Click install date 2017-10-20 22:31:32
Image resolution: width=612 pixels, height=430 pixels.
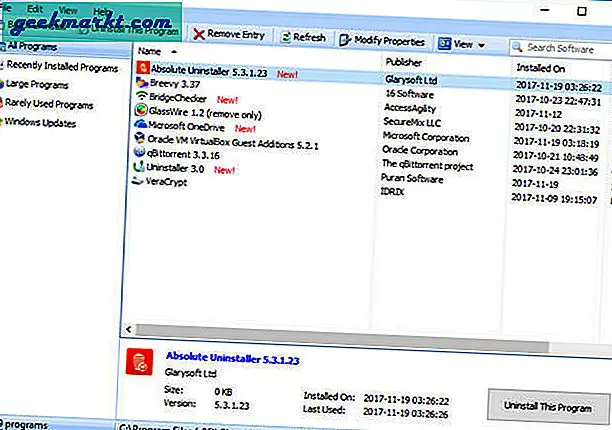(557, 128)
